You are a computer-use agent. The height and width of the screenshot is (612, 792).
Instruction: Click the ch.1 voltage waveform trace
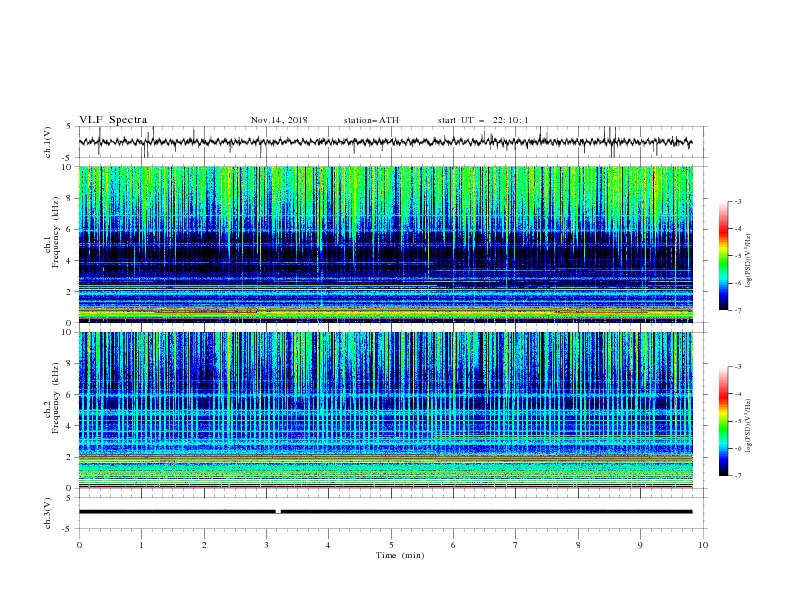[385, 142]
